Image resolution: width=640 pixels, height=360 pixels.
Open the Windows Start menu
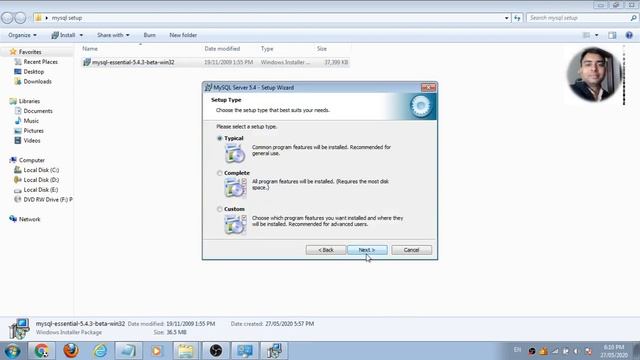[x=13, y=351]
